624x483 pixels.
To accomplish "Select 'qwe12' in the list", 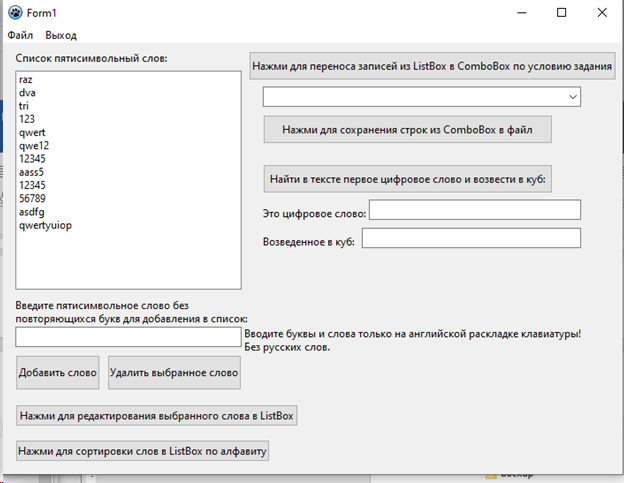I will pos(128,146).
